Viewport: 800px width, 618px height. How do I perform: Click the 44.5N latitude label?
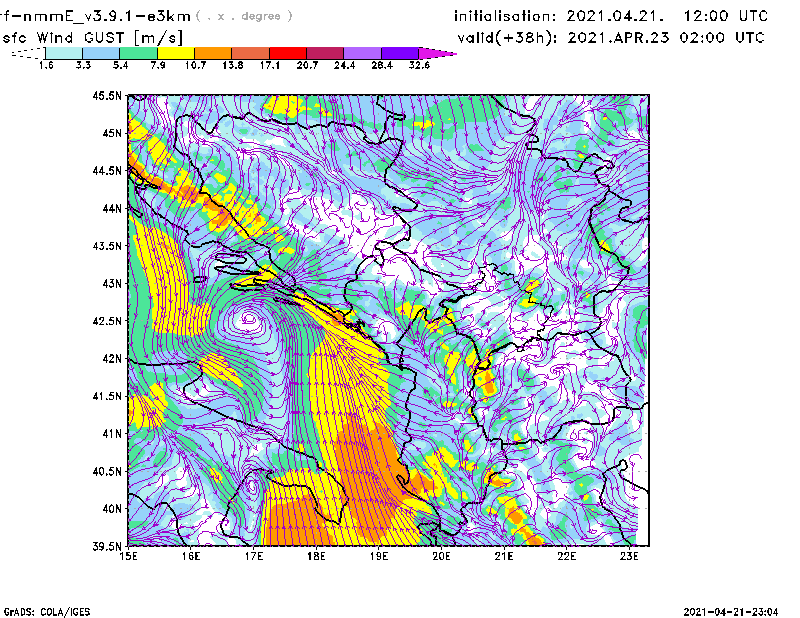click(107, 170)
